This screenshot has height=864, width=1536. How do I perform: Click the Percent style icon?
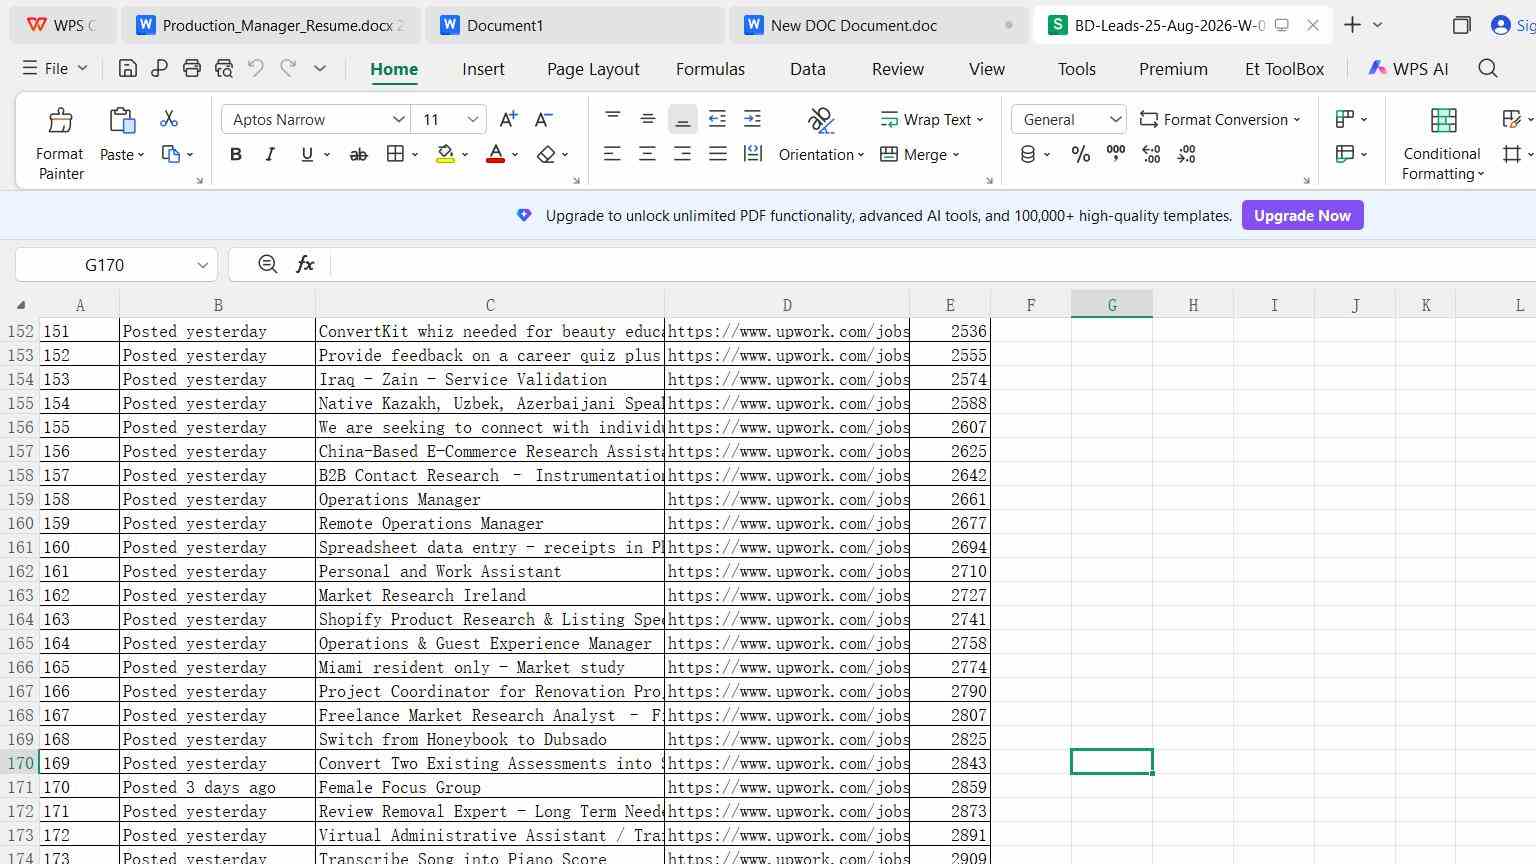[x=1081, y=154]
